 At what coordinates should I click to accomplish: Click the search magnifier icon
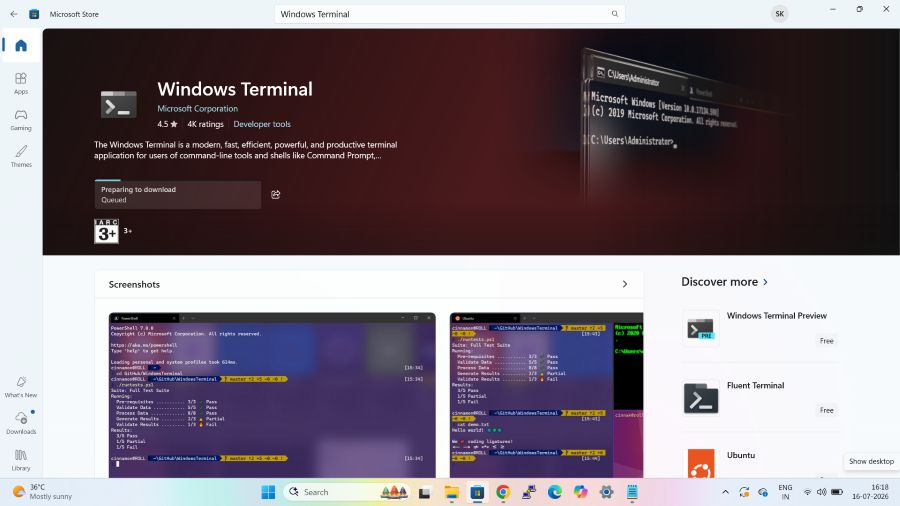[x=615, y=14]
